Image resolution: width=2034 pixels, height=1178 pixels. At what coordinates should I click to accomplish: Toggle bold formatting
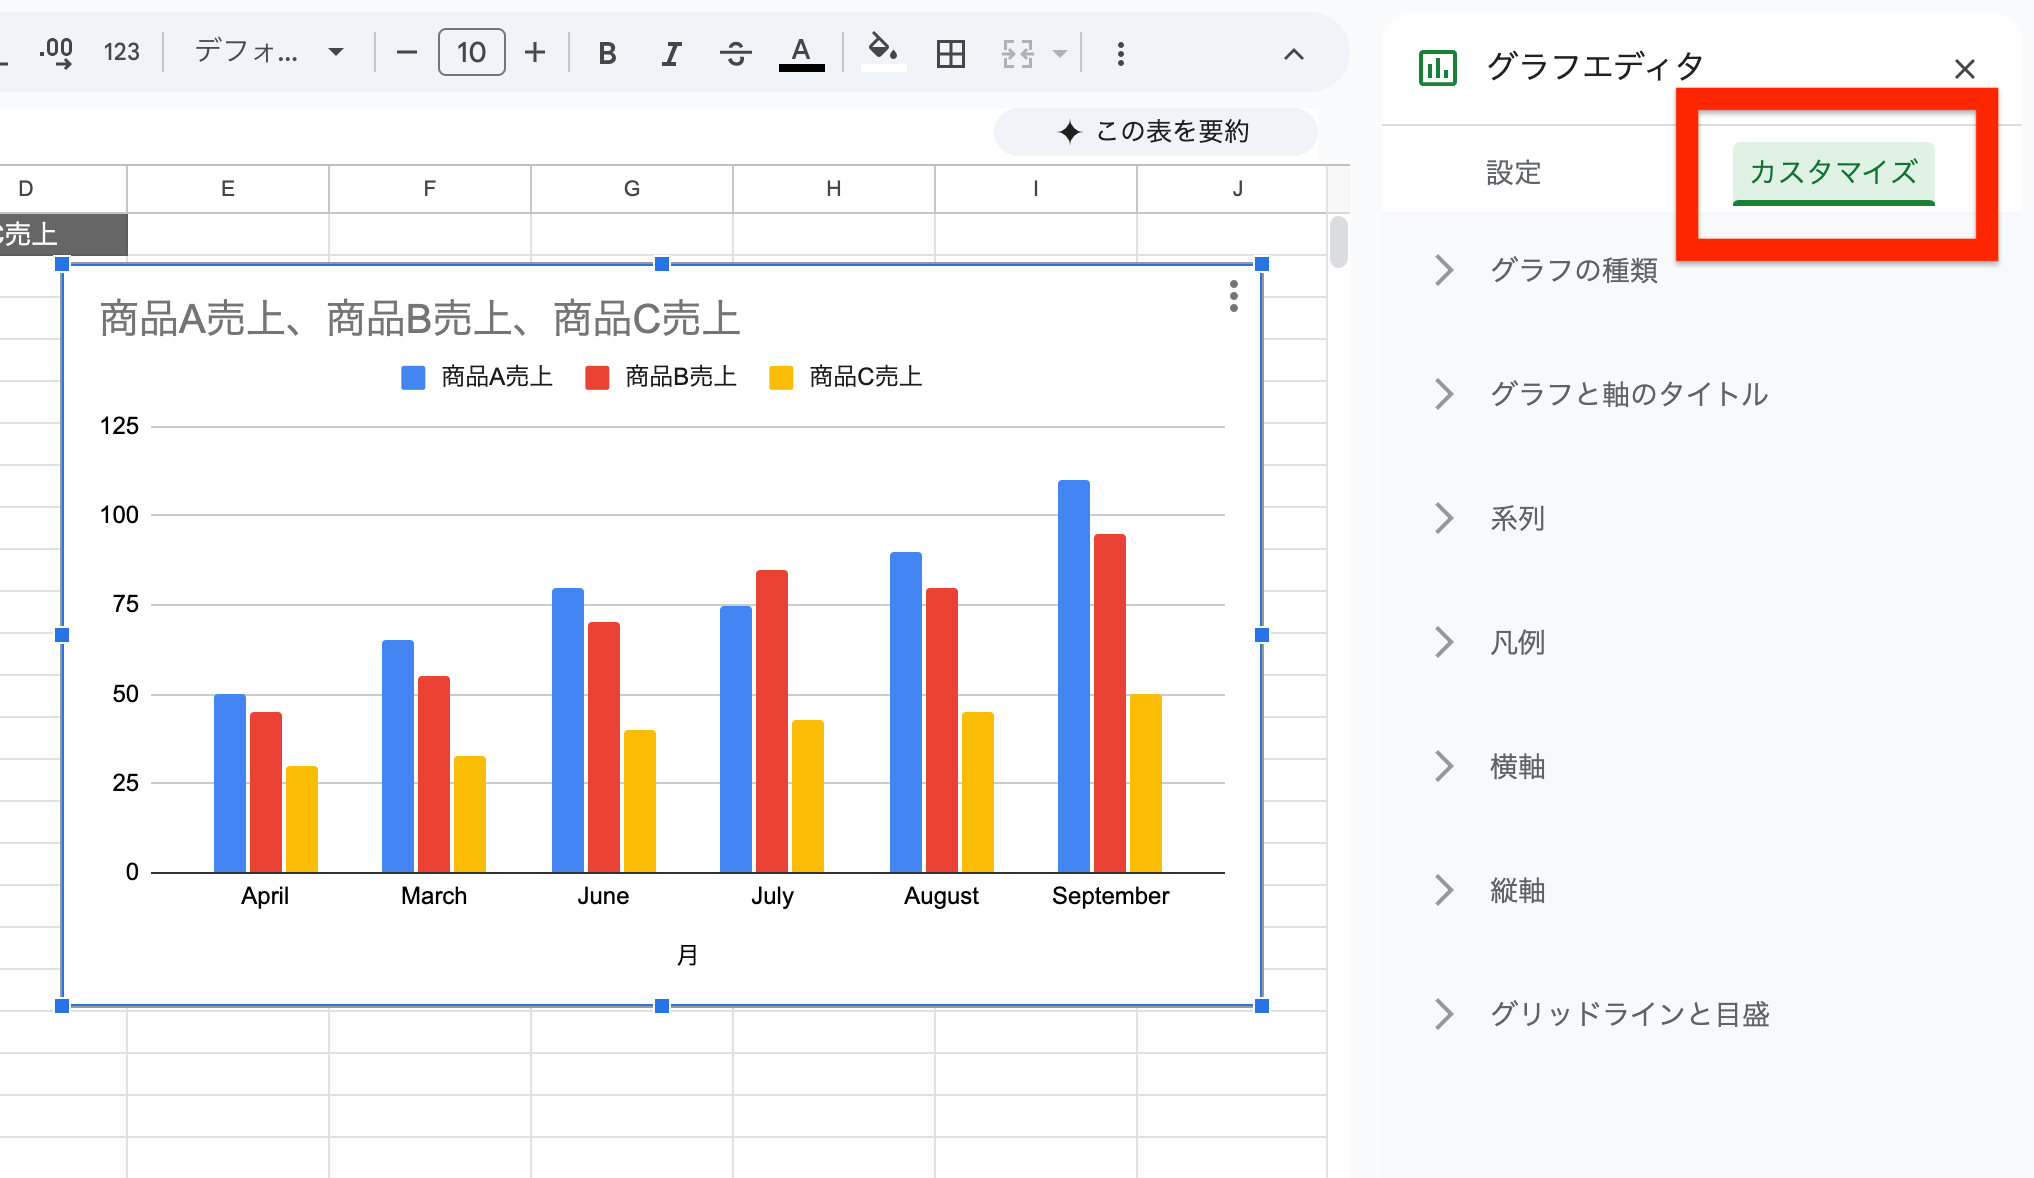pos(606,52)
